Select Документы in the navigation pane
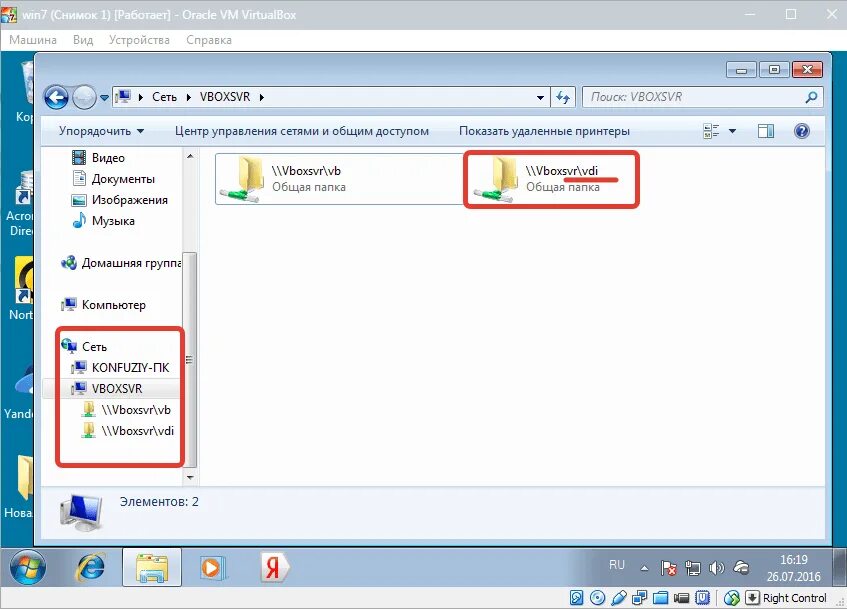The height and width of the screenshot is (609, 847). 113,179
